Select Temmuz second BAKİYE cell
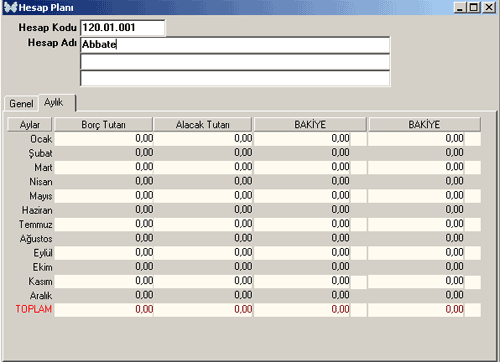 point(416,224)
